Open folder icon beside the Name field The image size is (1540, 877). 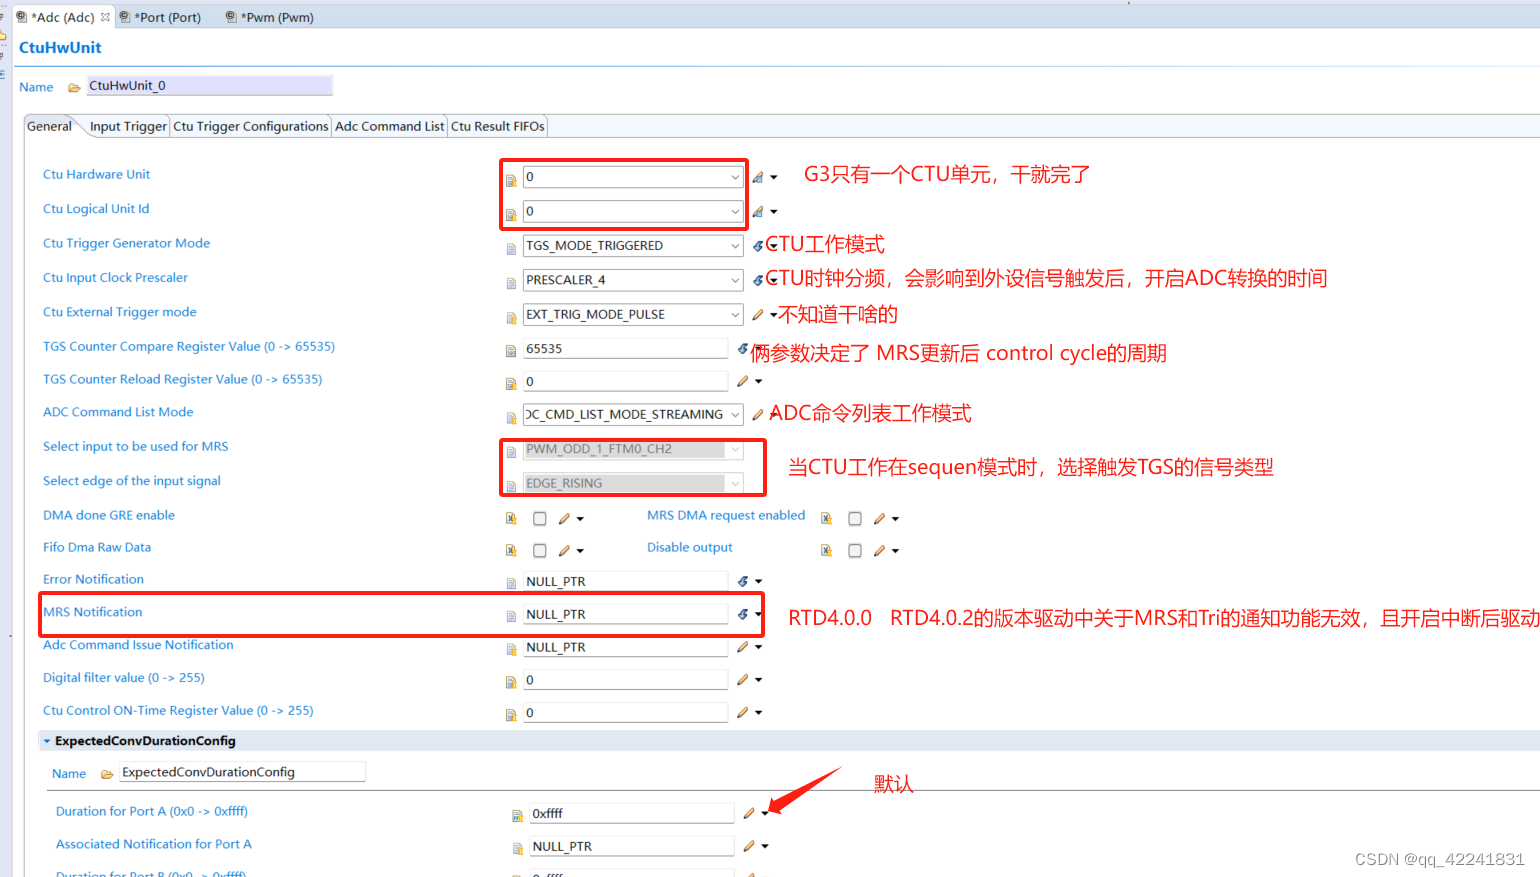point(74,86)
